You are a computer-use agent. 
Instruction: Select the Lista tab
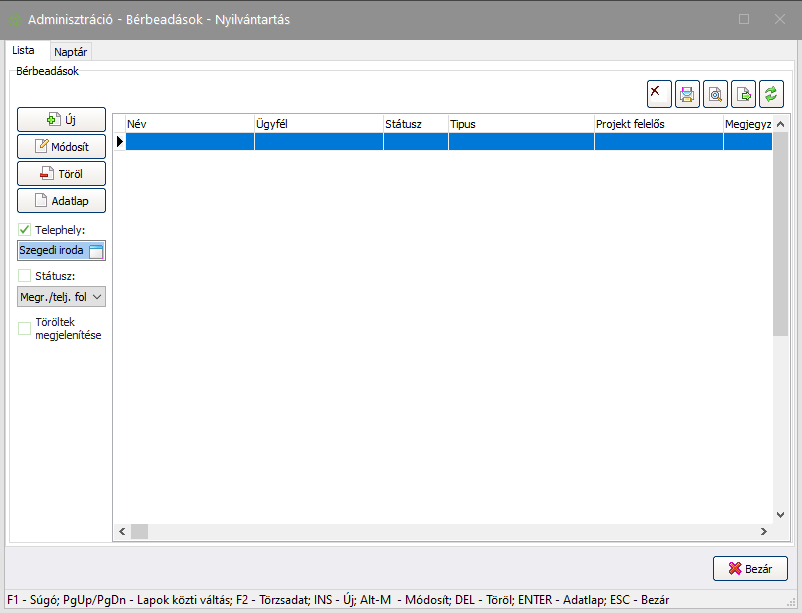(23, 50)
